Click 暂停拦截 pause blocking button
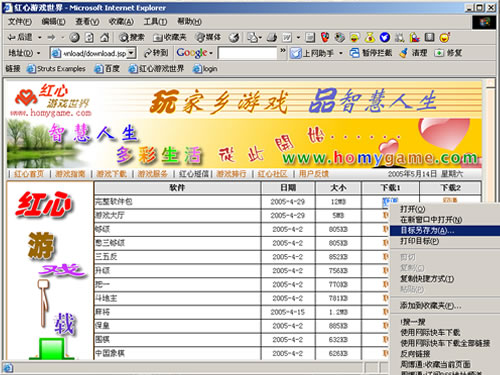 pos(371,53)
